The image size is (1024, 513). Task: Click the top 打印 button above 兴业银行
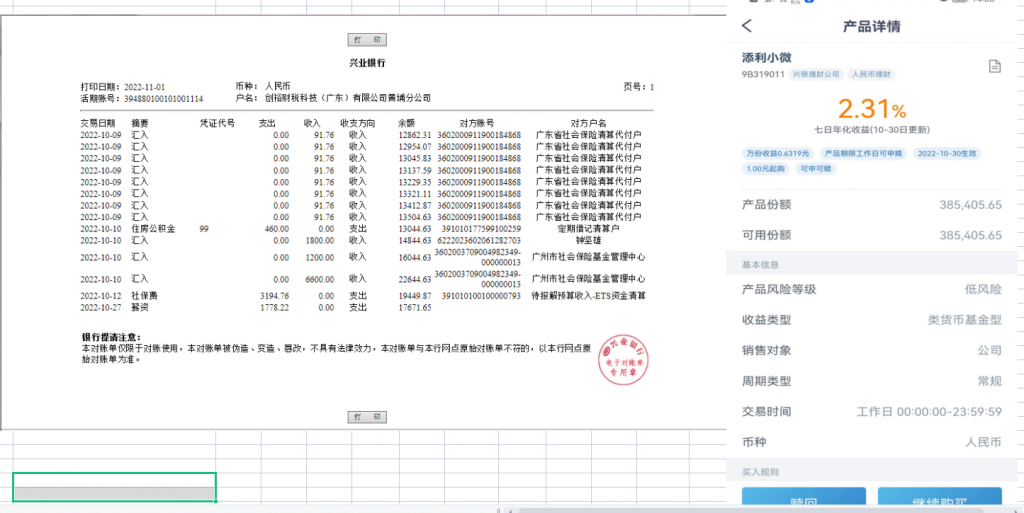367,40
